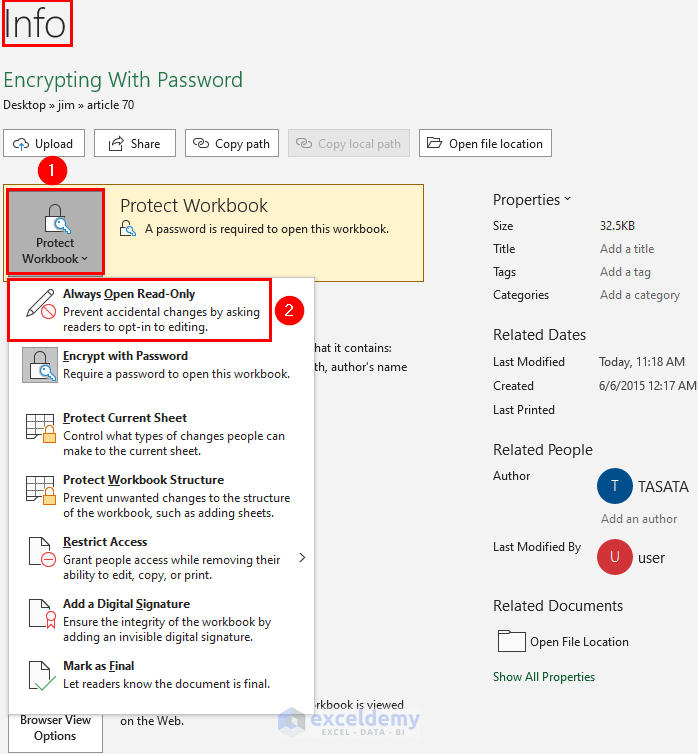698x754 pixels.
Task: Expand the Properties dropdown
Action: click(532, 200)
